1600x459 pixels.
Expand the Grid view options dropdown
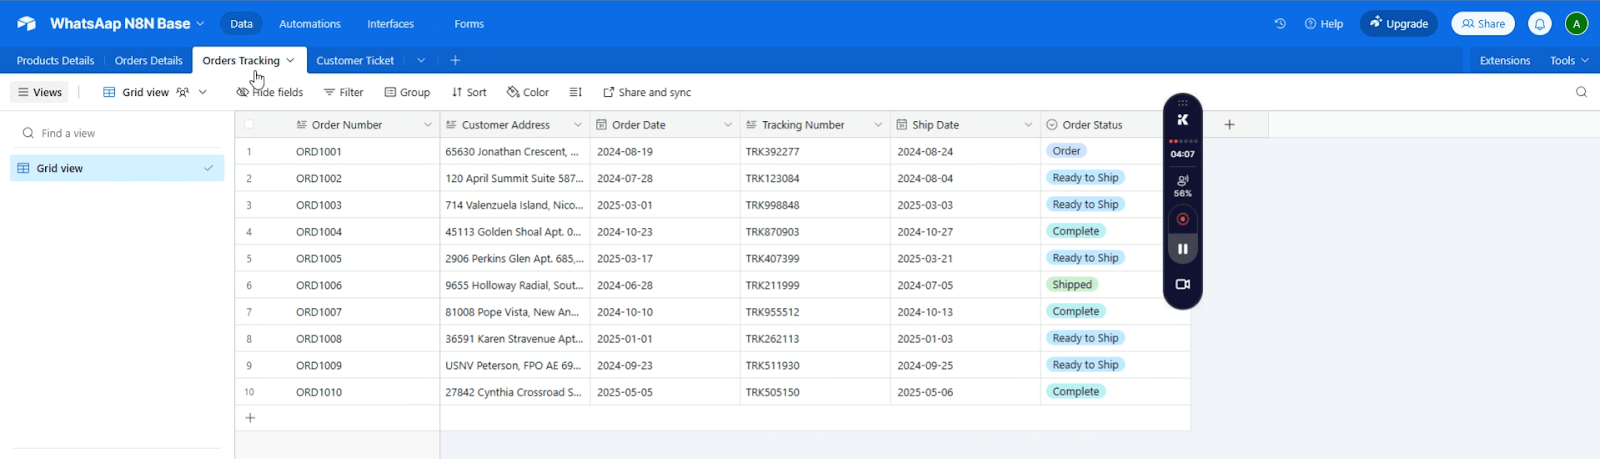tap(203, 92)
